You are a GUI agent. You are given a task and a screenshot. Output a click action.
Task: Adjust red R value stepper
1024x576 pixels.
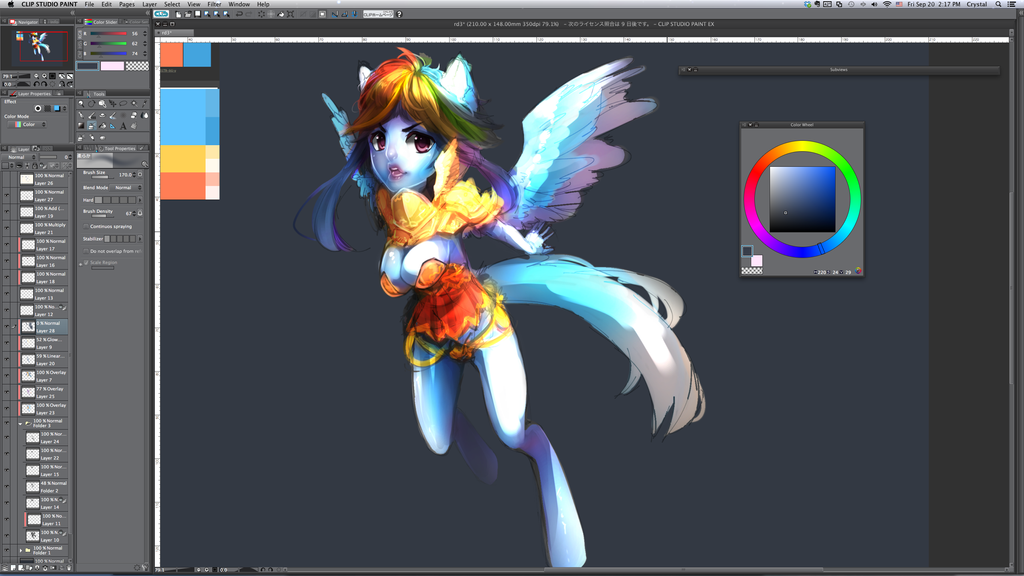[145, 33]
